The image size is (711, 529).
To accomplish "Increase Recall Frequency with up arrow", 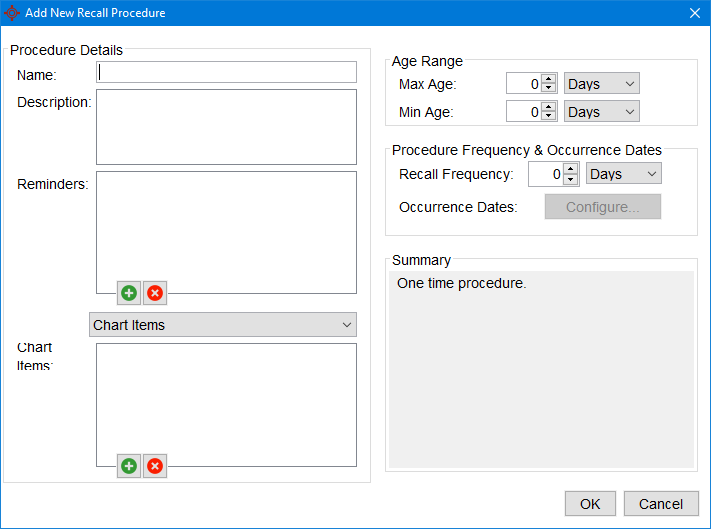I will pos(570,169).
